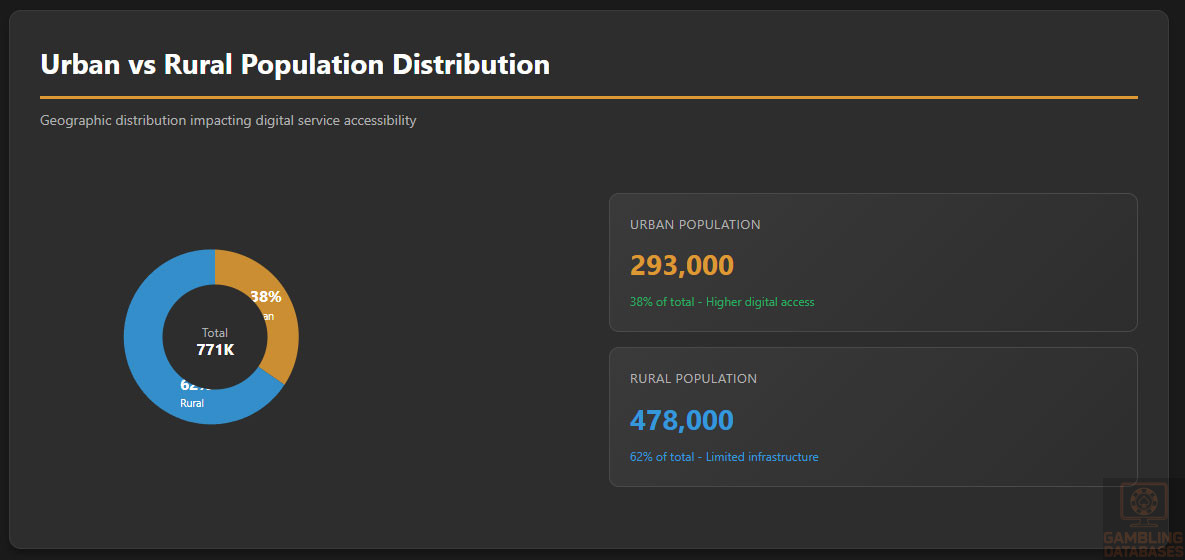This screenshot has width=1185, height=560.
Task: Click the 38% label on the donut chart
Action: tap(266, 297)
